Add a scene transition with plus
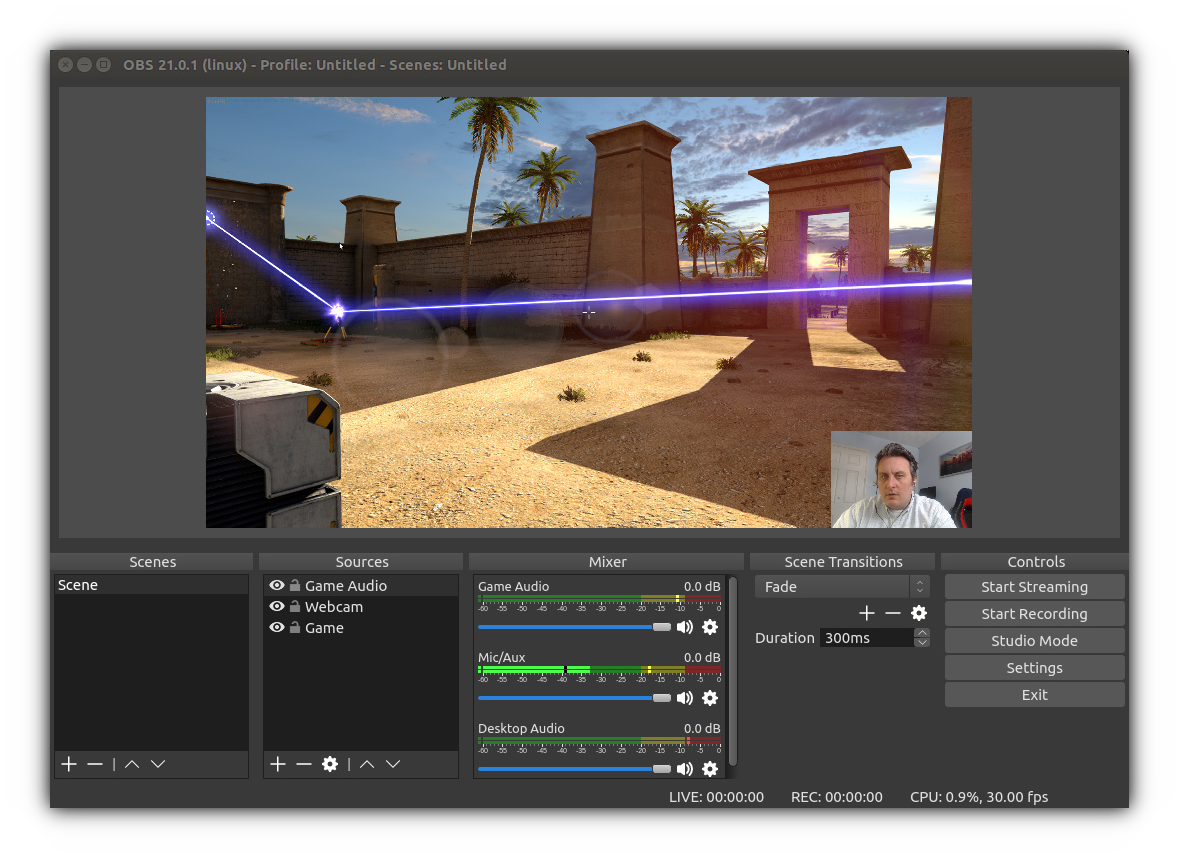 [x=866, y=613]
